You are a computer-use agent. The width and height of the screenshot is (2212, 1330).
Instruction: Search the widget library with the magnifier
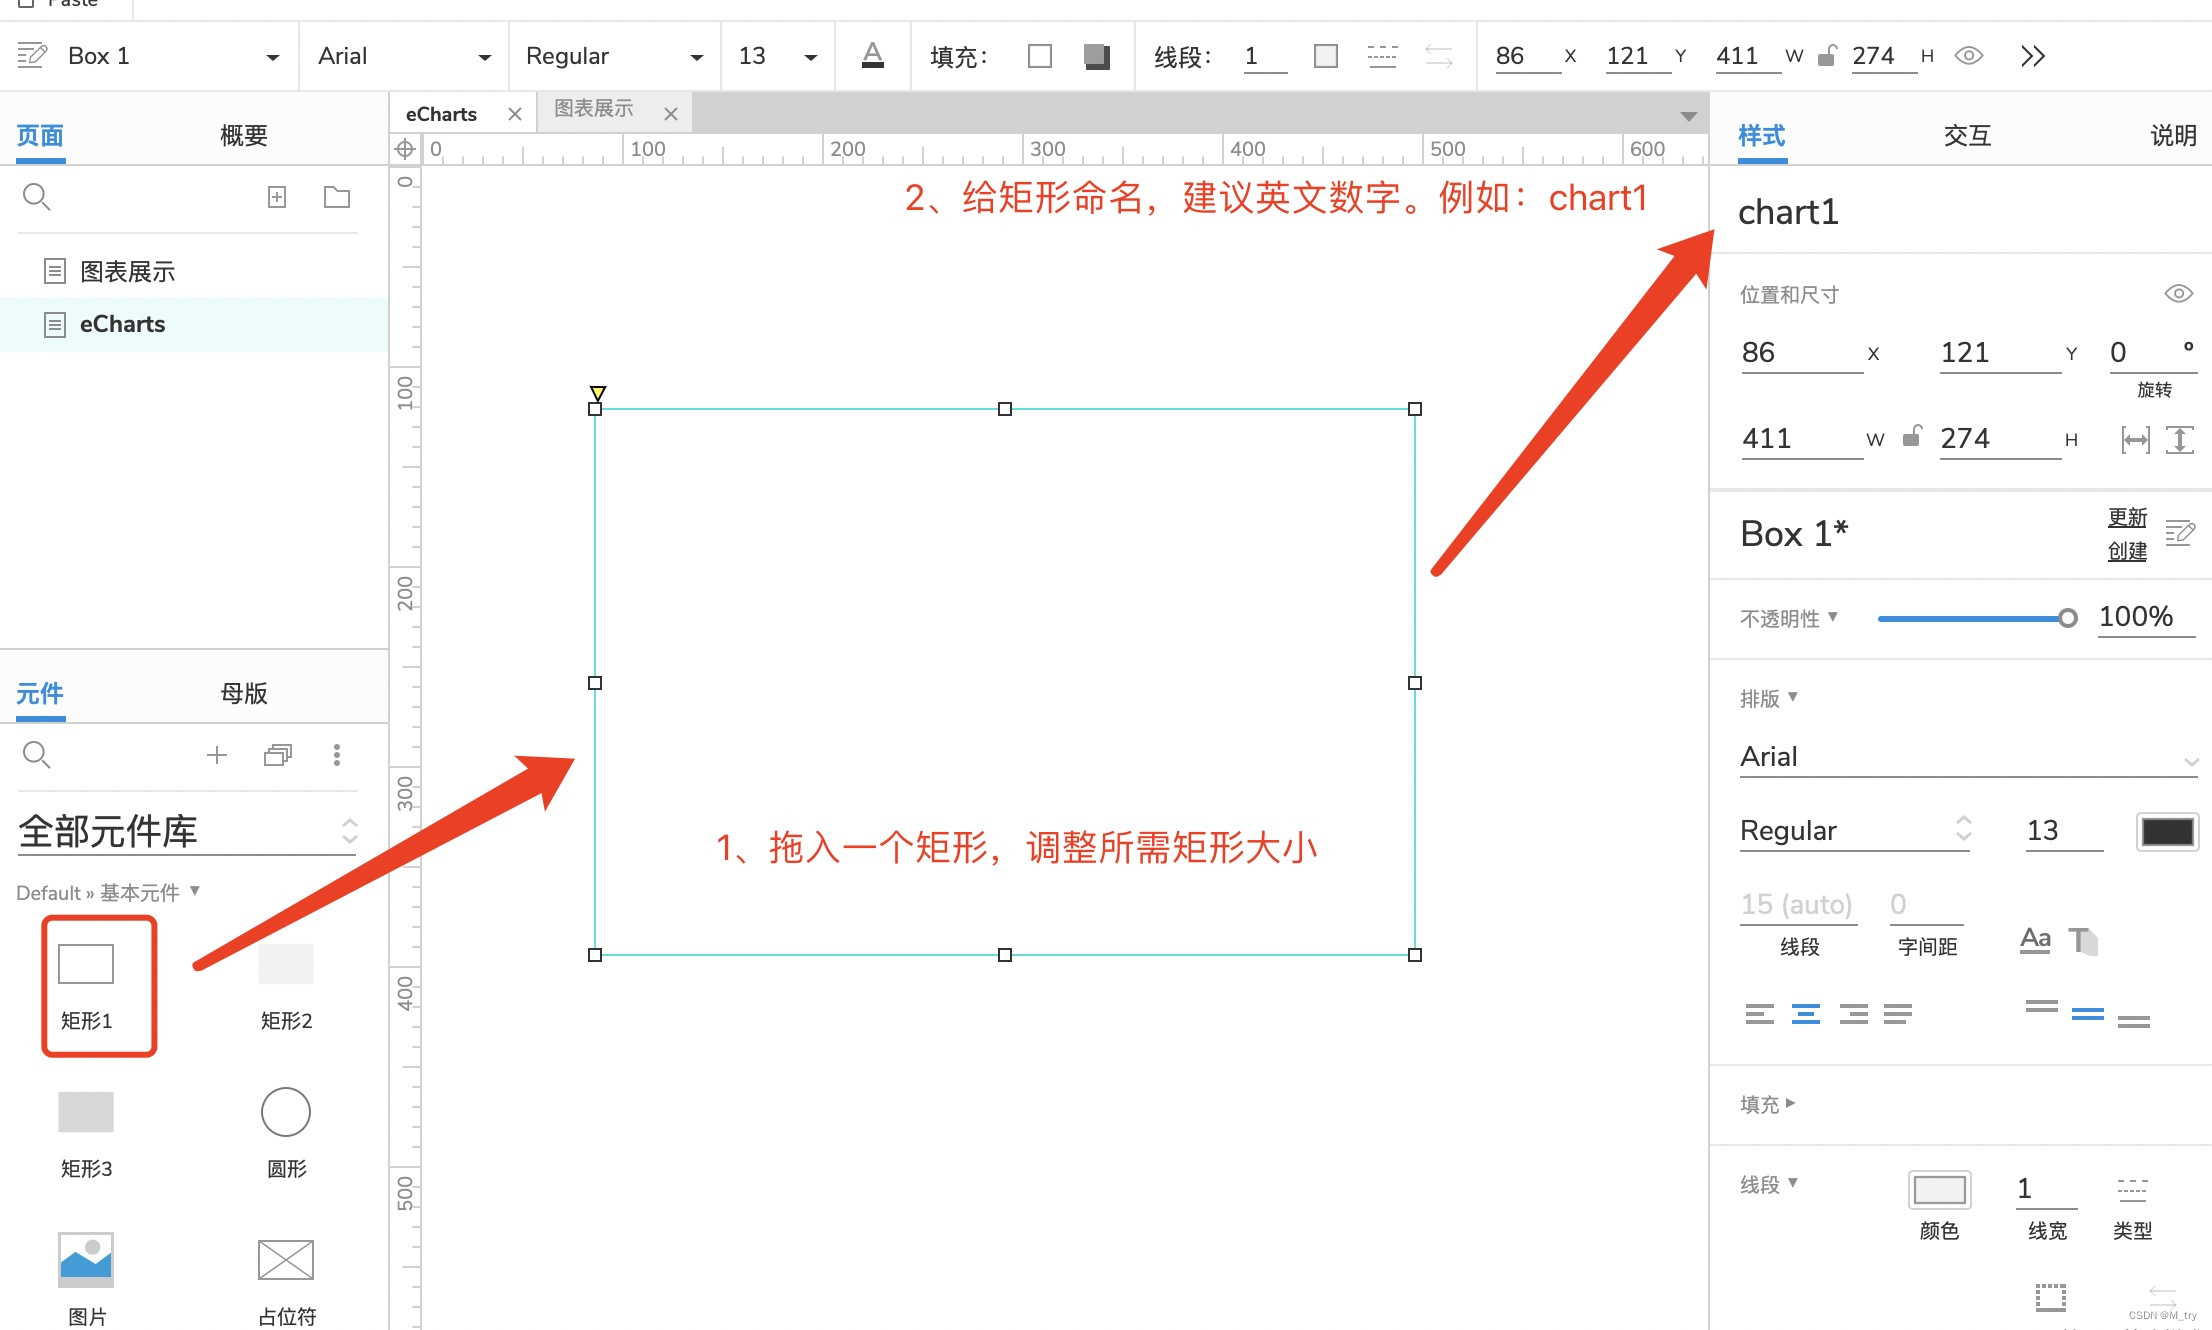click(x=36, y=755)
